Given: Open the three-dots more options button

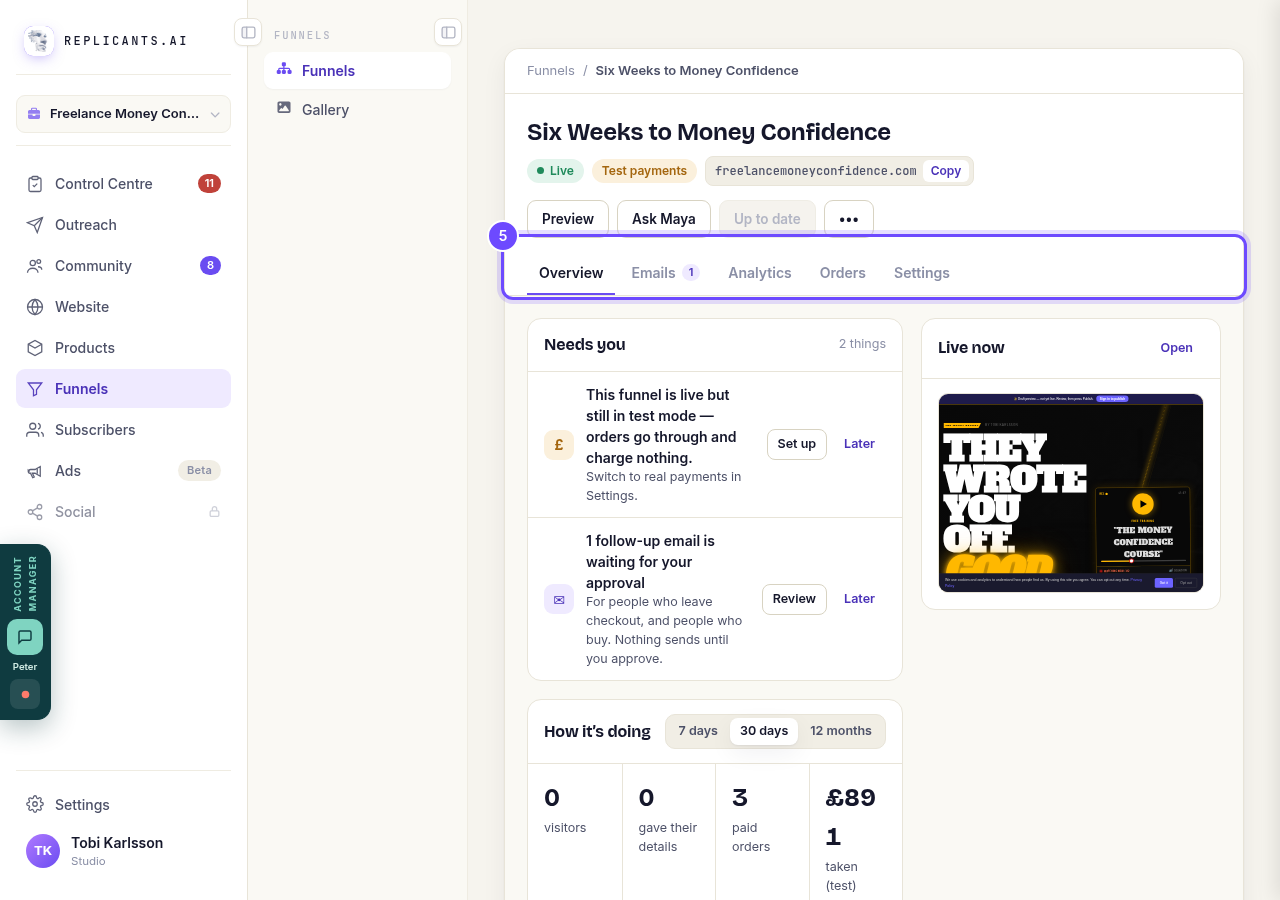Looking at the screenshot, I should point(849,219).
